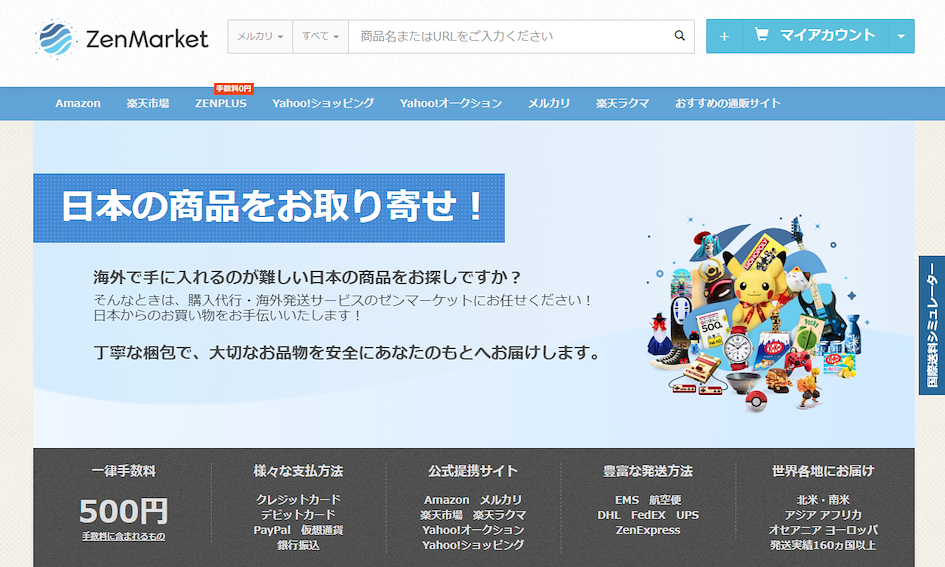The height and width of the screenshot is (567, 945).
Task: Click ZenExpress in shipping methods
Action: (648, 530)
